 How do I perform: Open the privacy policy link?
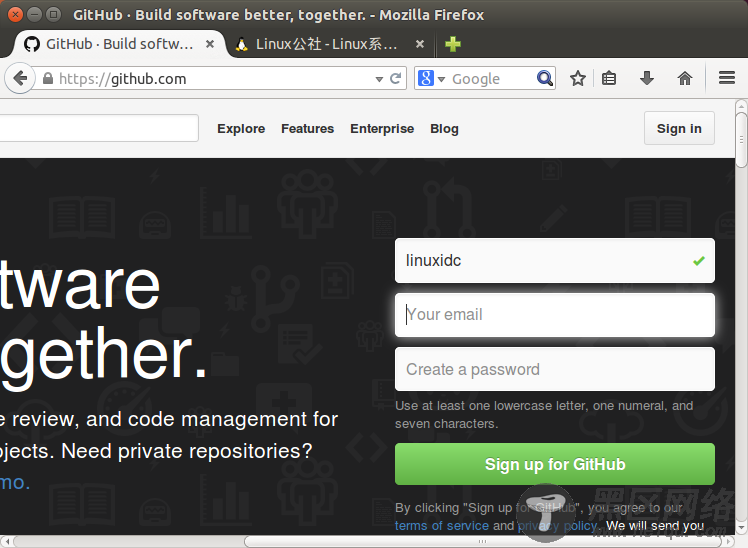point(558,526)
